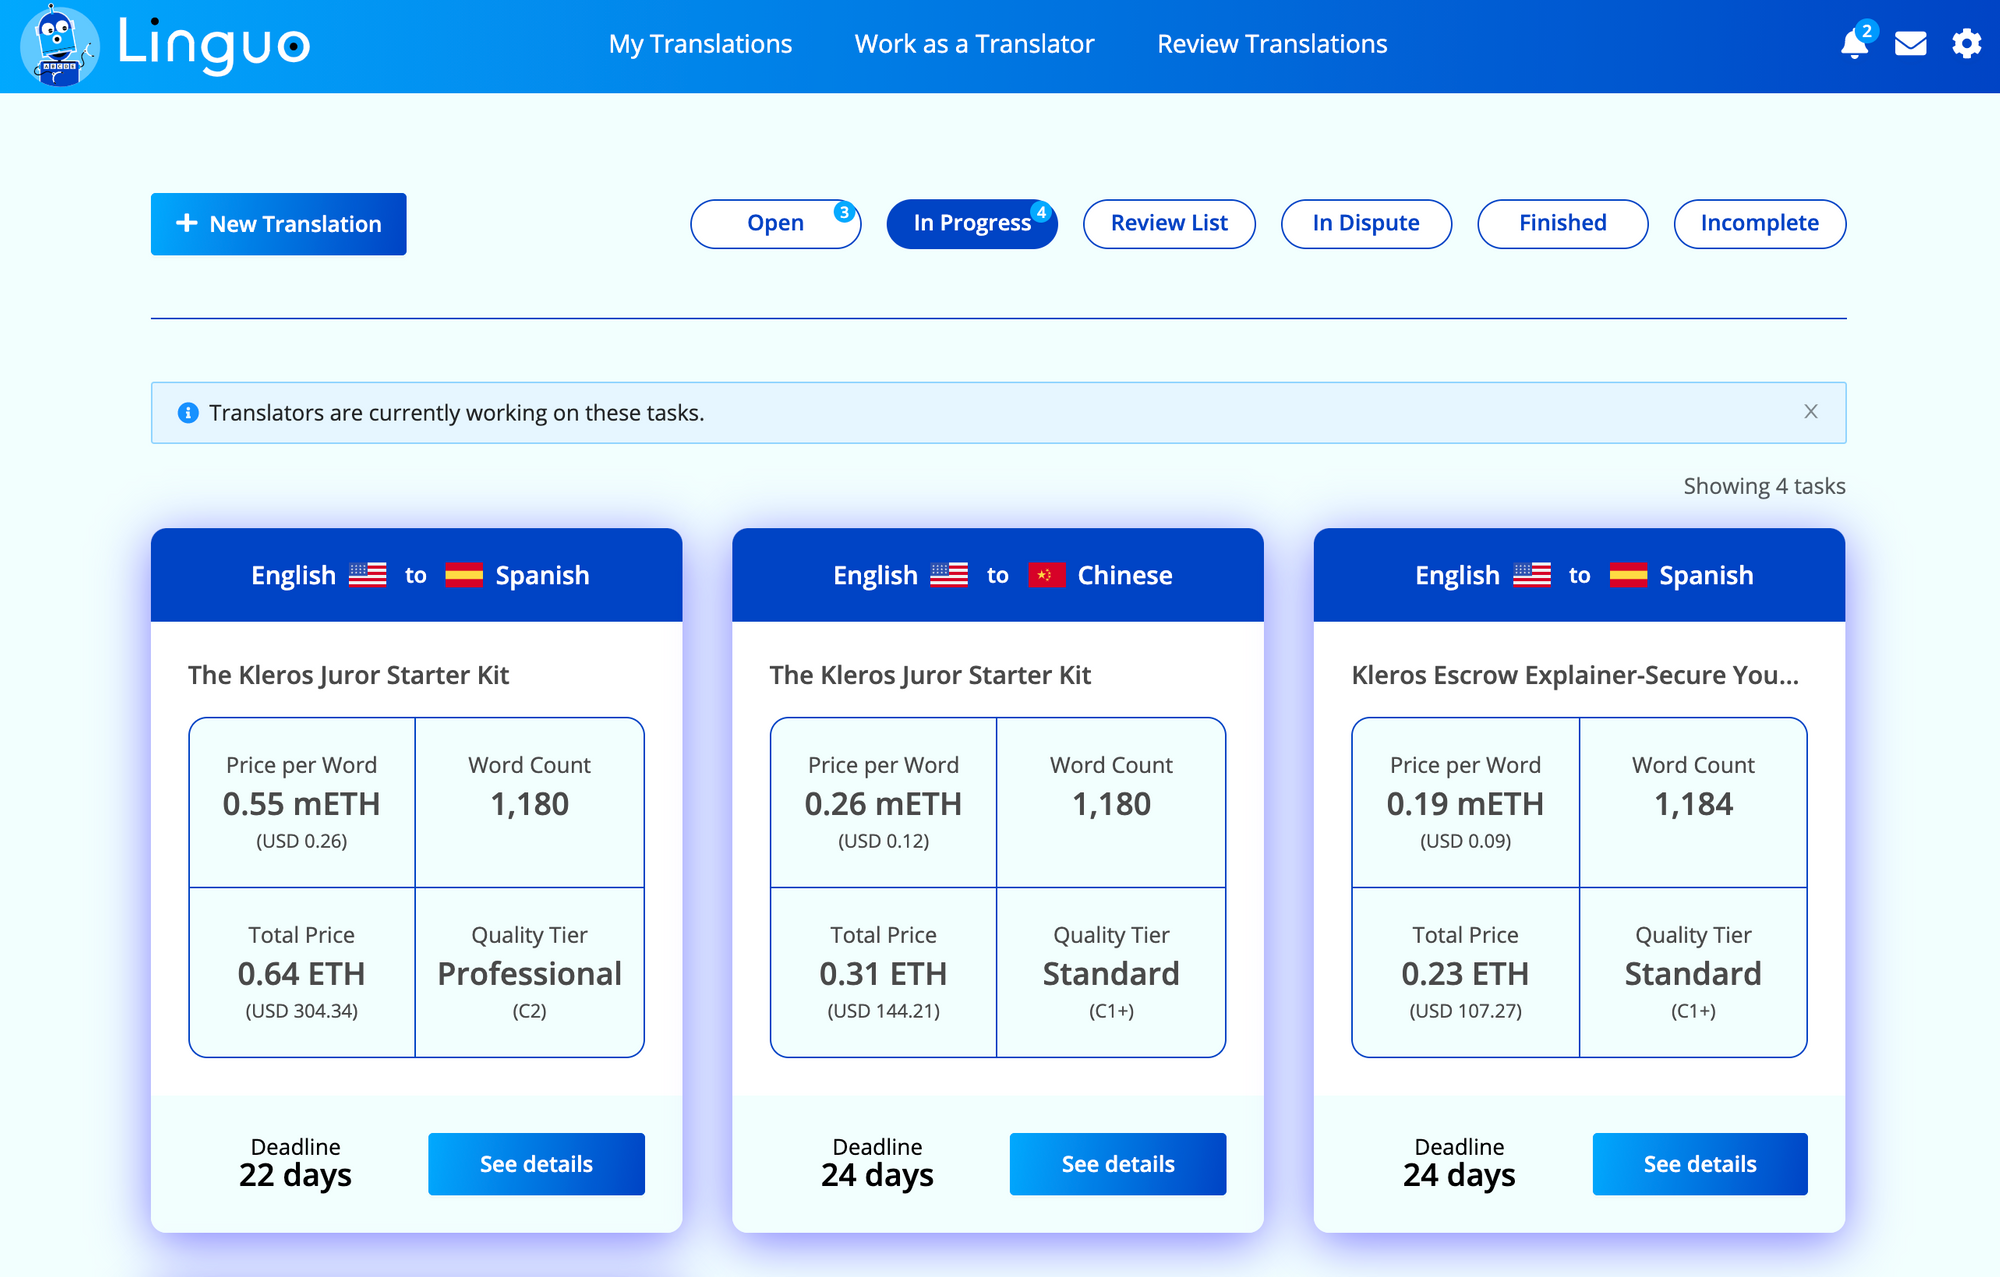The image size is (2000, 1277).
Task: Open the settings gear icon
Action: [1966, 44]
